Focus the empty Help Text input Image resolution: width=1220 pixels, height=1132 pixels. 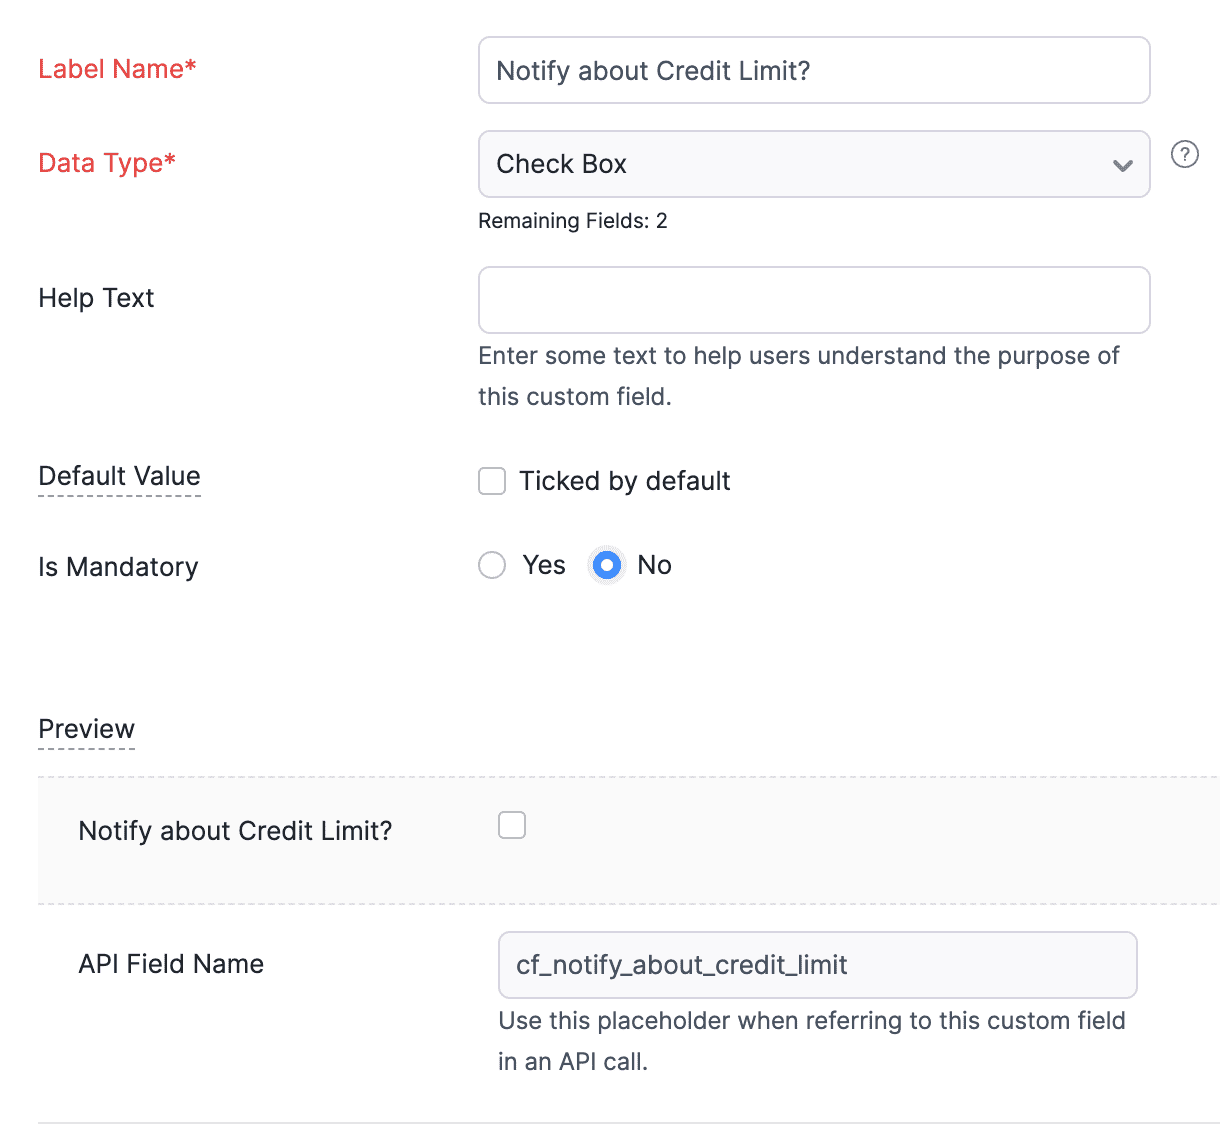(x=814, y=300)
